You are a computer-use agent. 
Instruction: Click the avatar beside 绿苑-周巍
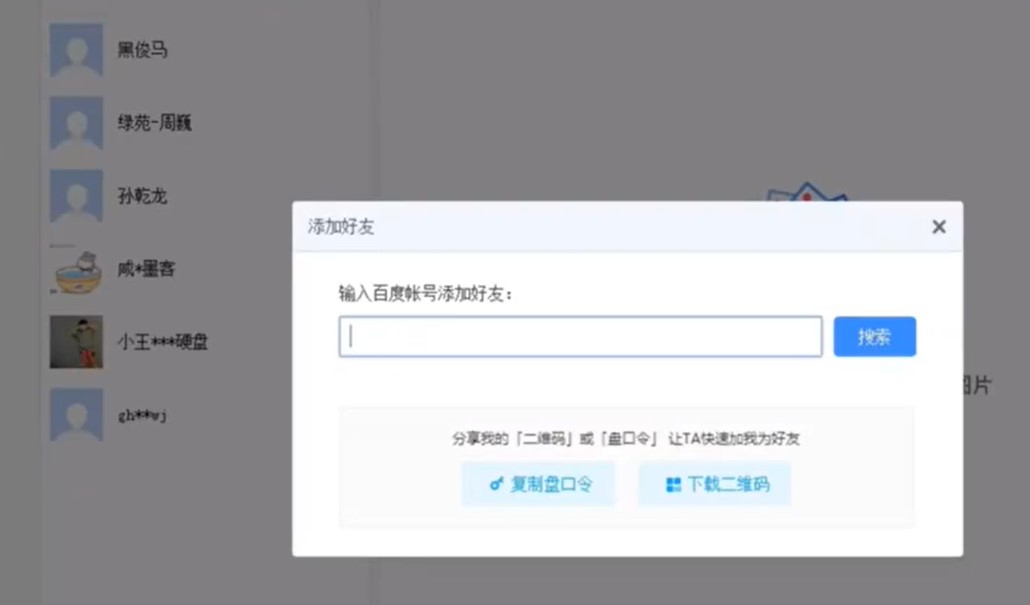click(x=76, y=123)
